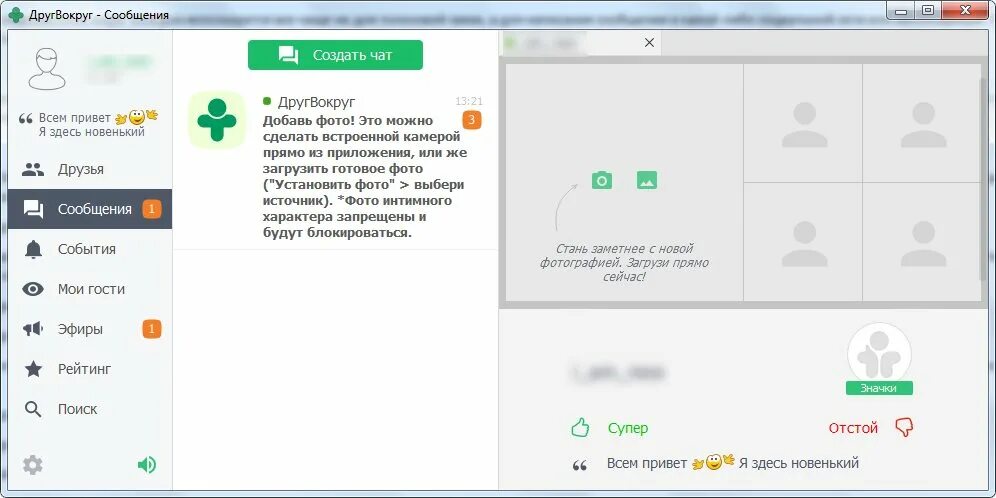The image size is (996, 498).
Task: Click the unread badge 3 on the message
Action: 472,120
